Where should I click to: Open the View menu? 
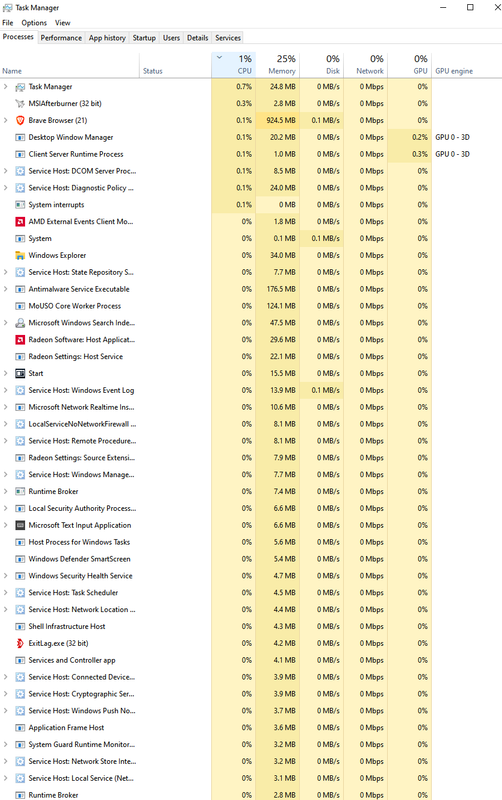point(63,23)
